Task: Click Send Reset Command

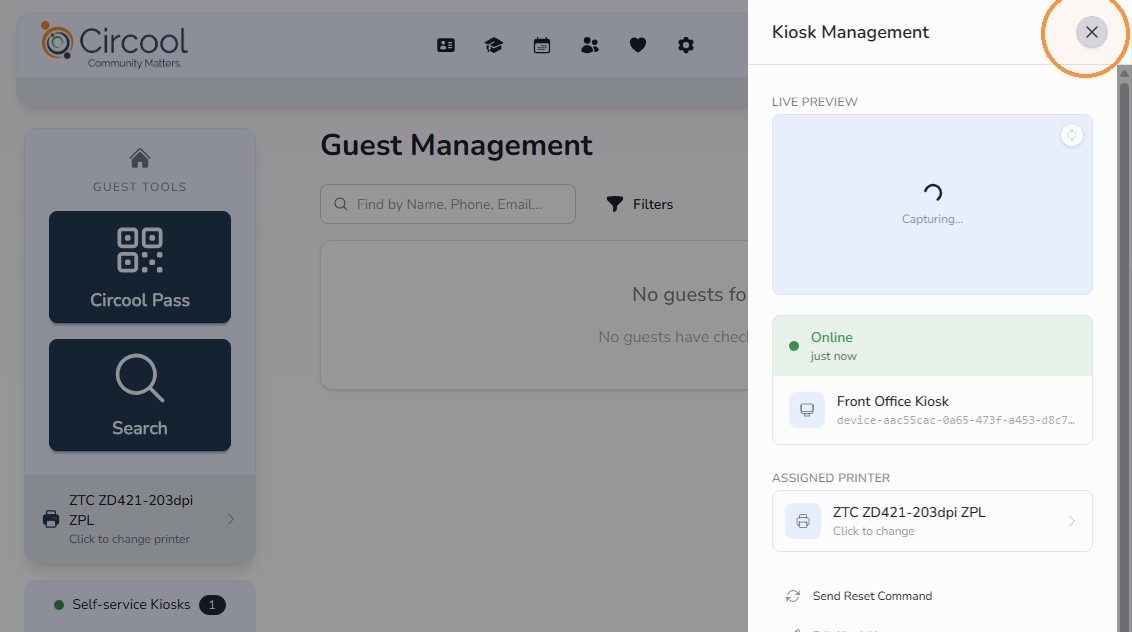Action: [x=872, y=596]
